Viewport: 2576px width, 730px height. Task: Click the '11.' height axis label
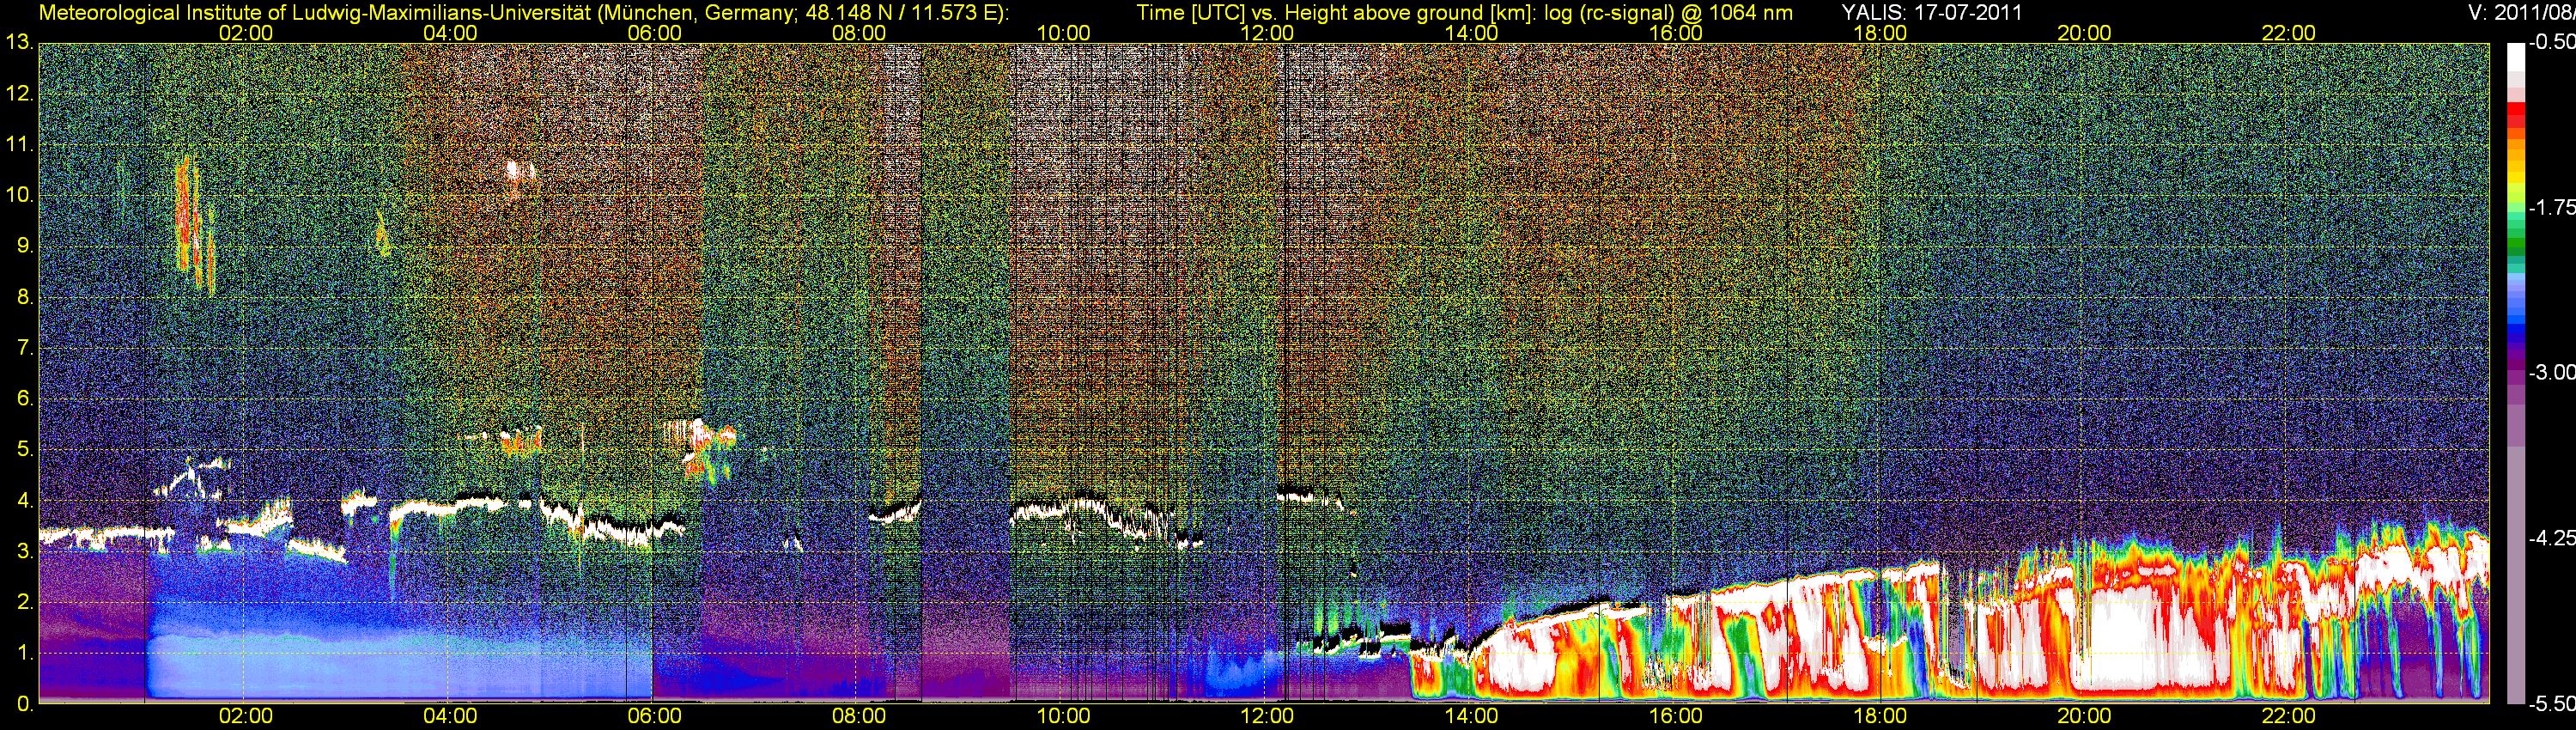tap(20, 145)
